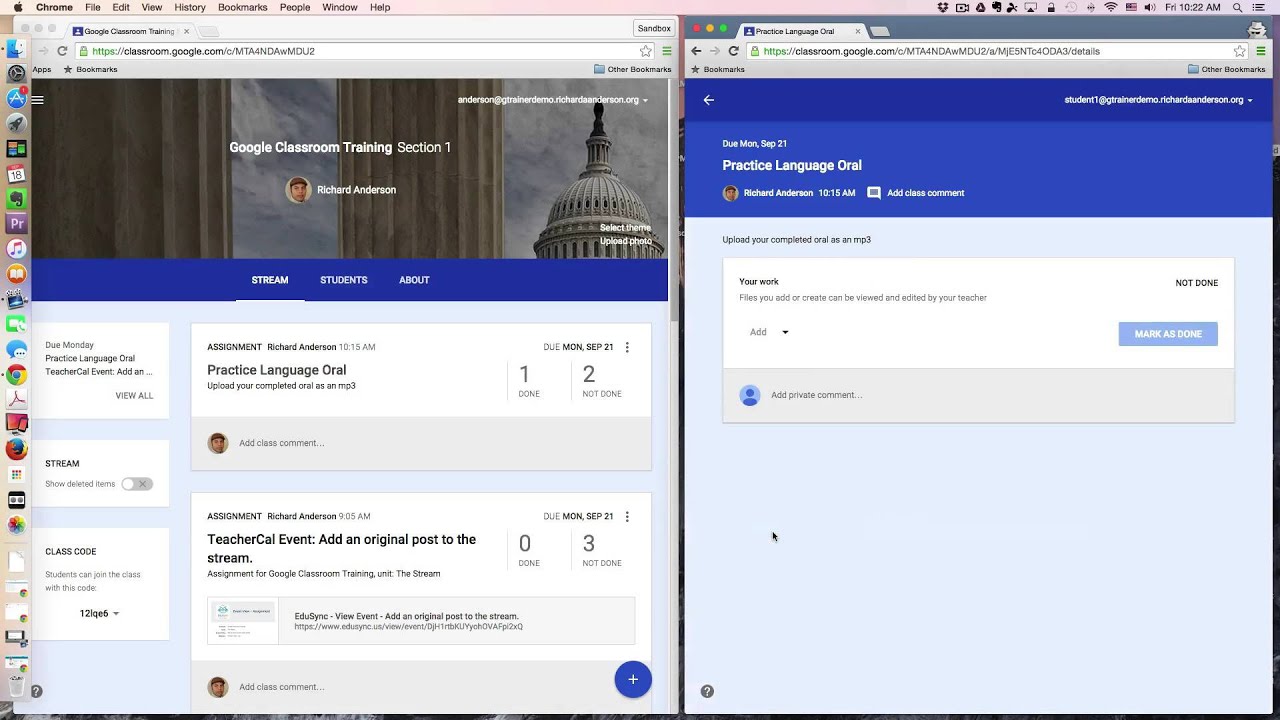Toggle Show deleted items switch
The image size is (1280, 720).
(x=137, y=484)
